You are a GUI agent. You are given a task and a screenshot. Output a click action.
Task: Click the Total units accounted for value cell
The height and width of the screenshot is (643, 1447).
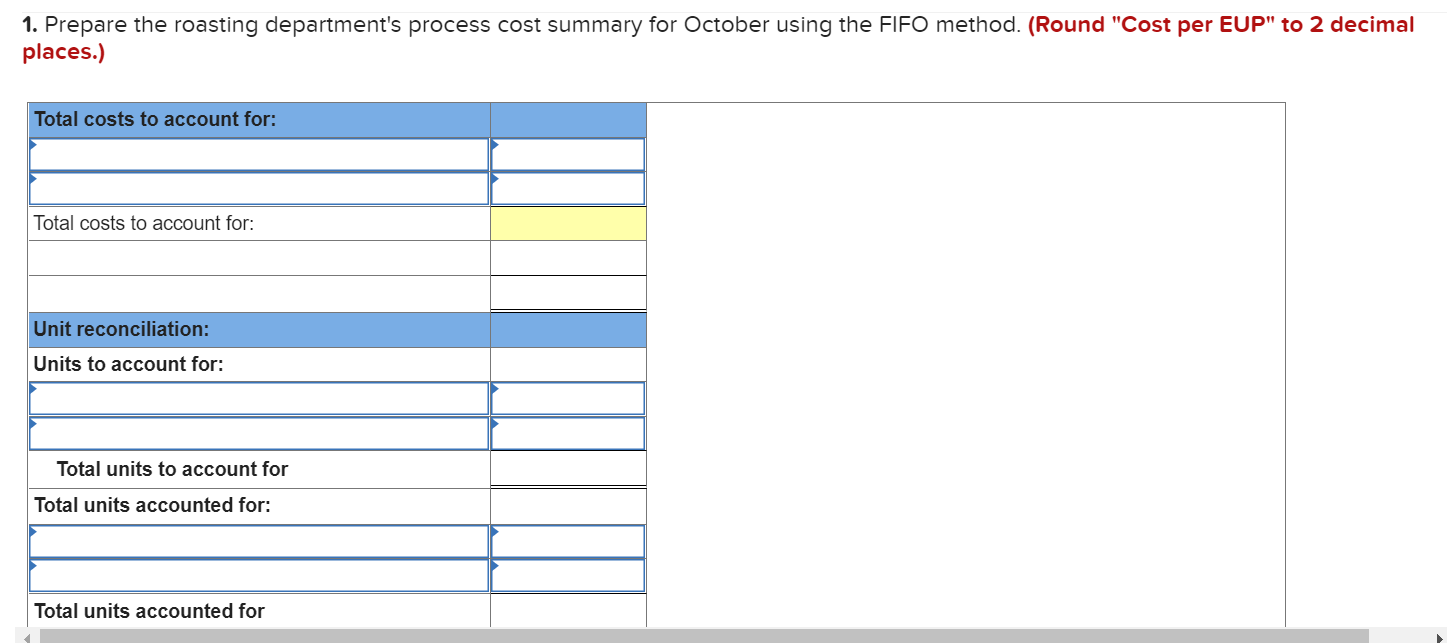point(566,611)
